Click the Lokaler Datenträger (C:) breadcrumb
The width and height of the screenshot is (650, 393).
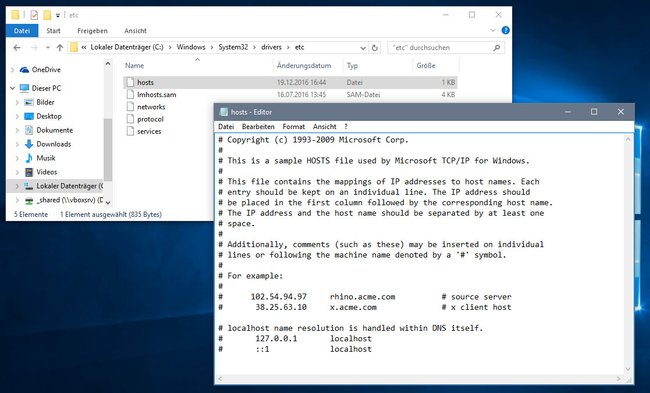coord(127,47)
